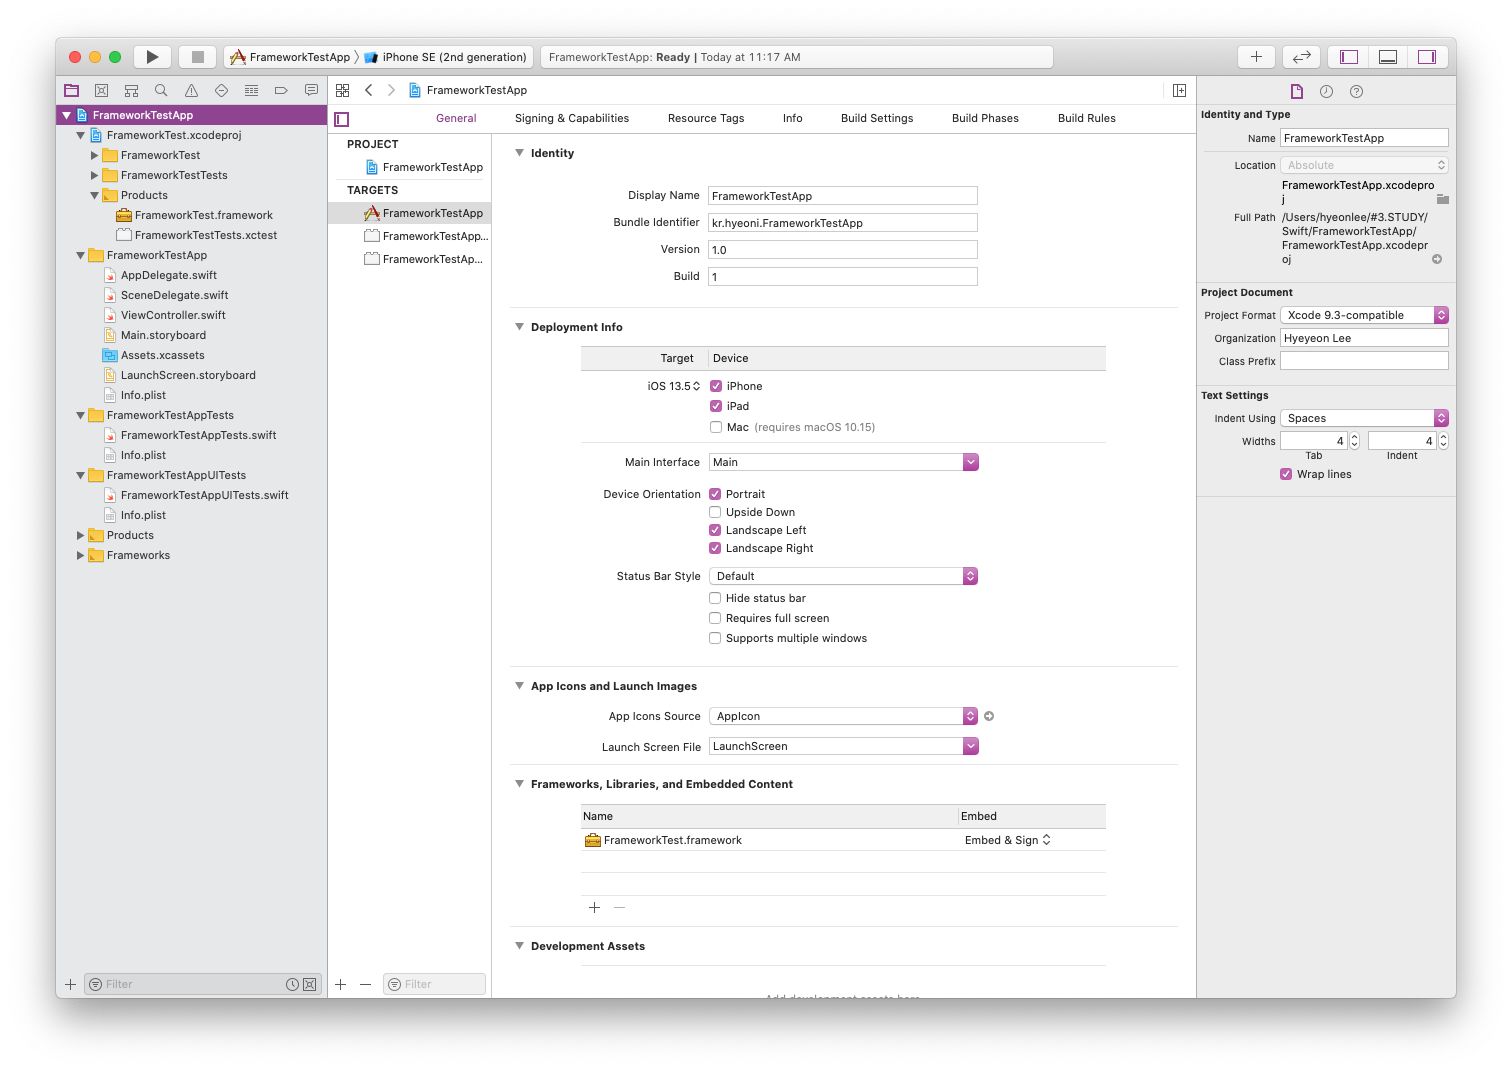Toggle Landscape Right orientation
1512x1072 pixels.
point(715,548)
